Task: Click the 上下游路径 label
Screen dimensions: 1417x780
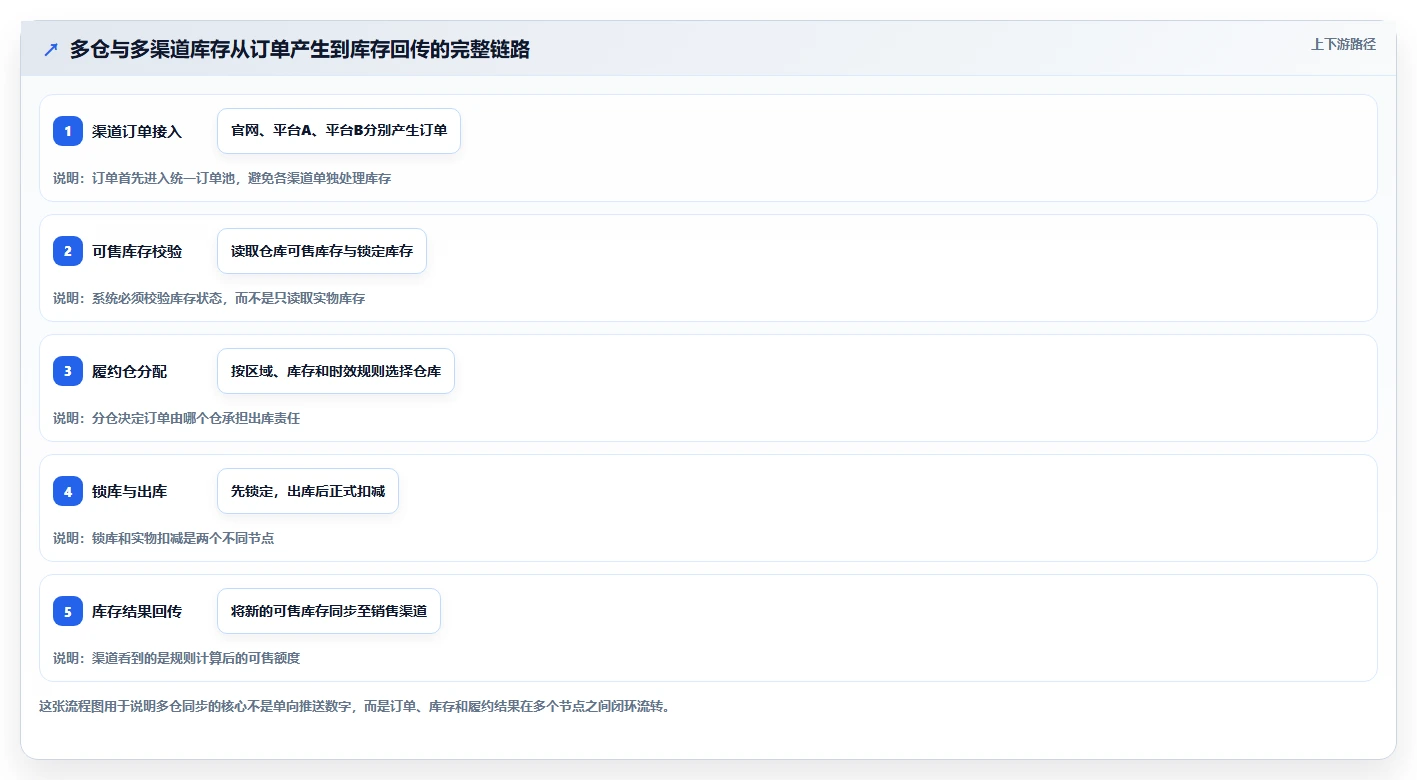Action: [x=1344, y=44]
